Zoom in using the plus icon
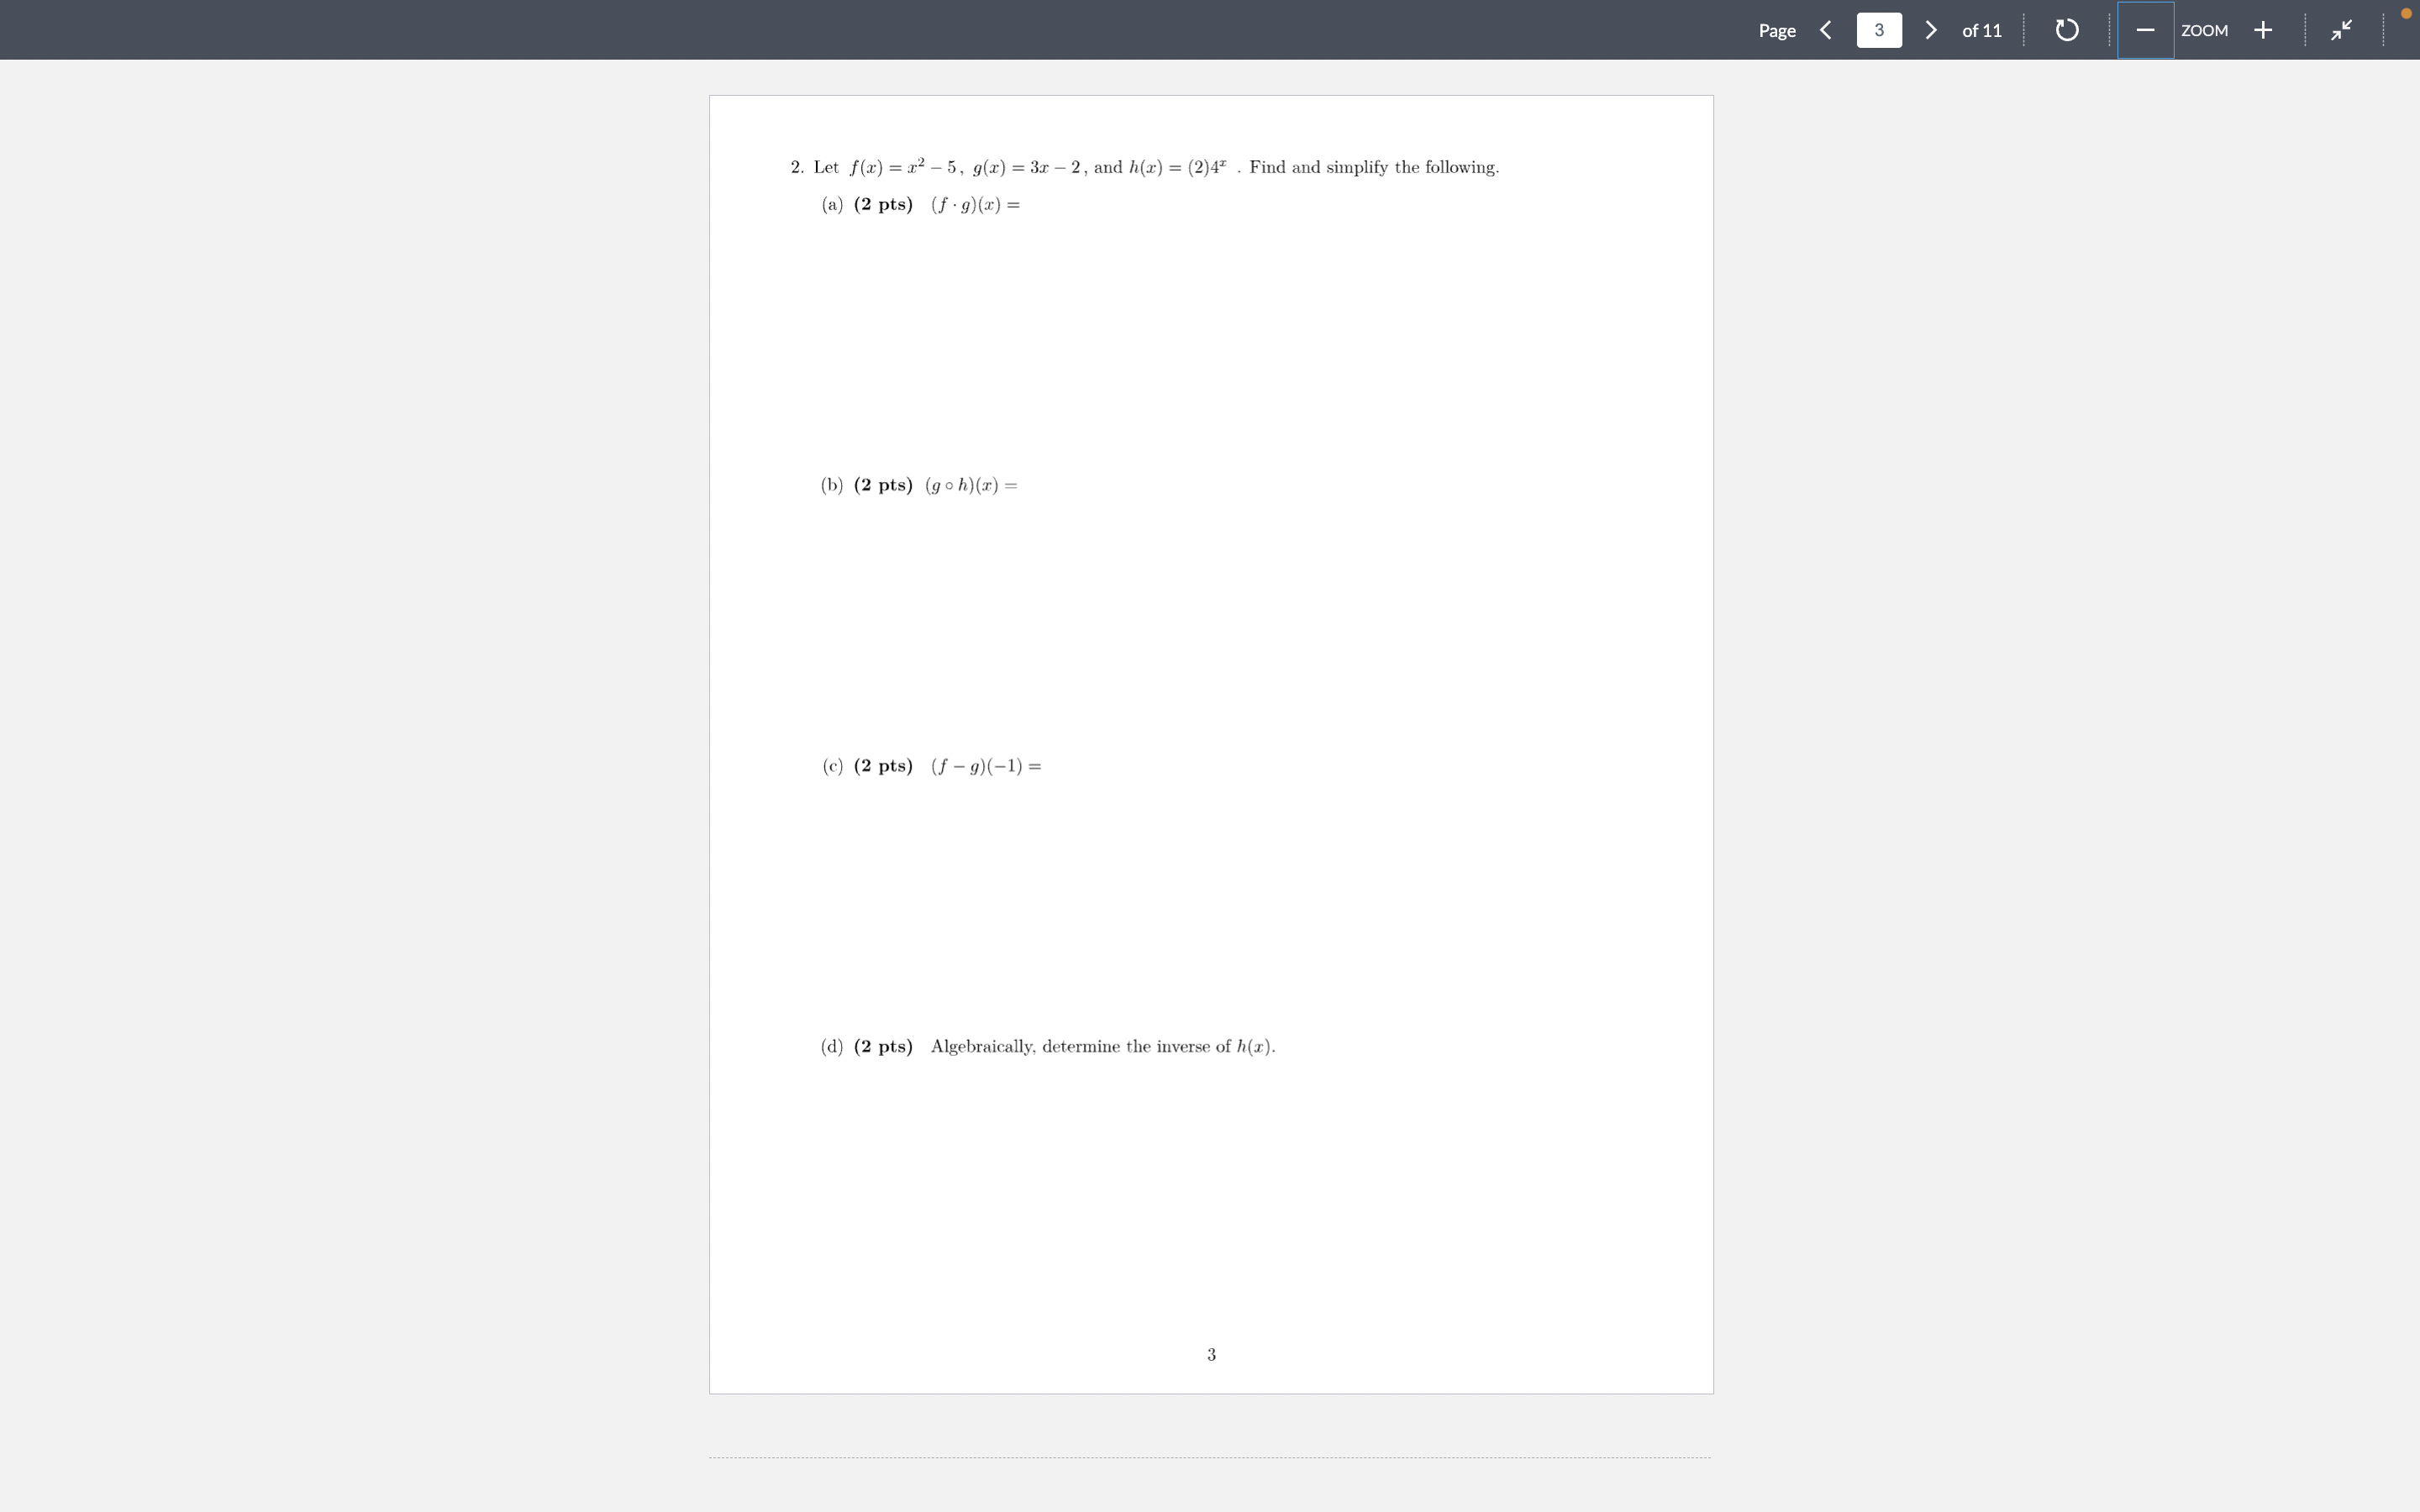This screenshot has width=2420, height=1512. point(2262,30)
